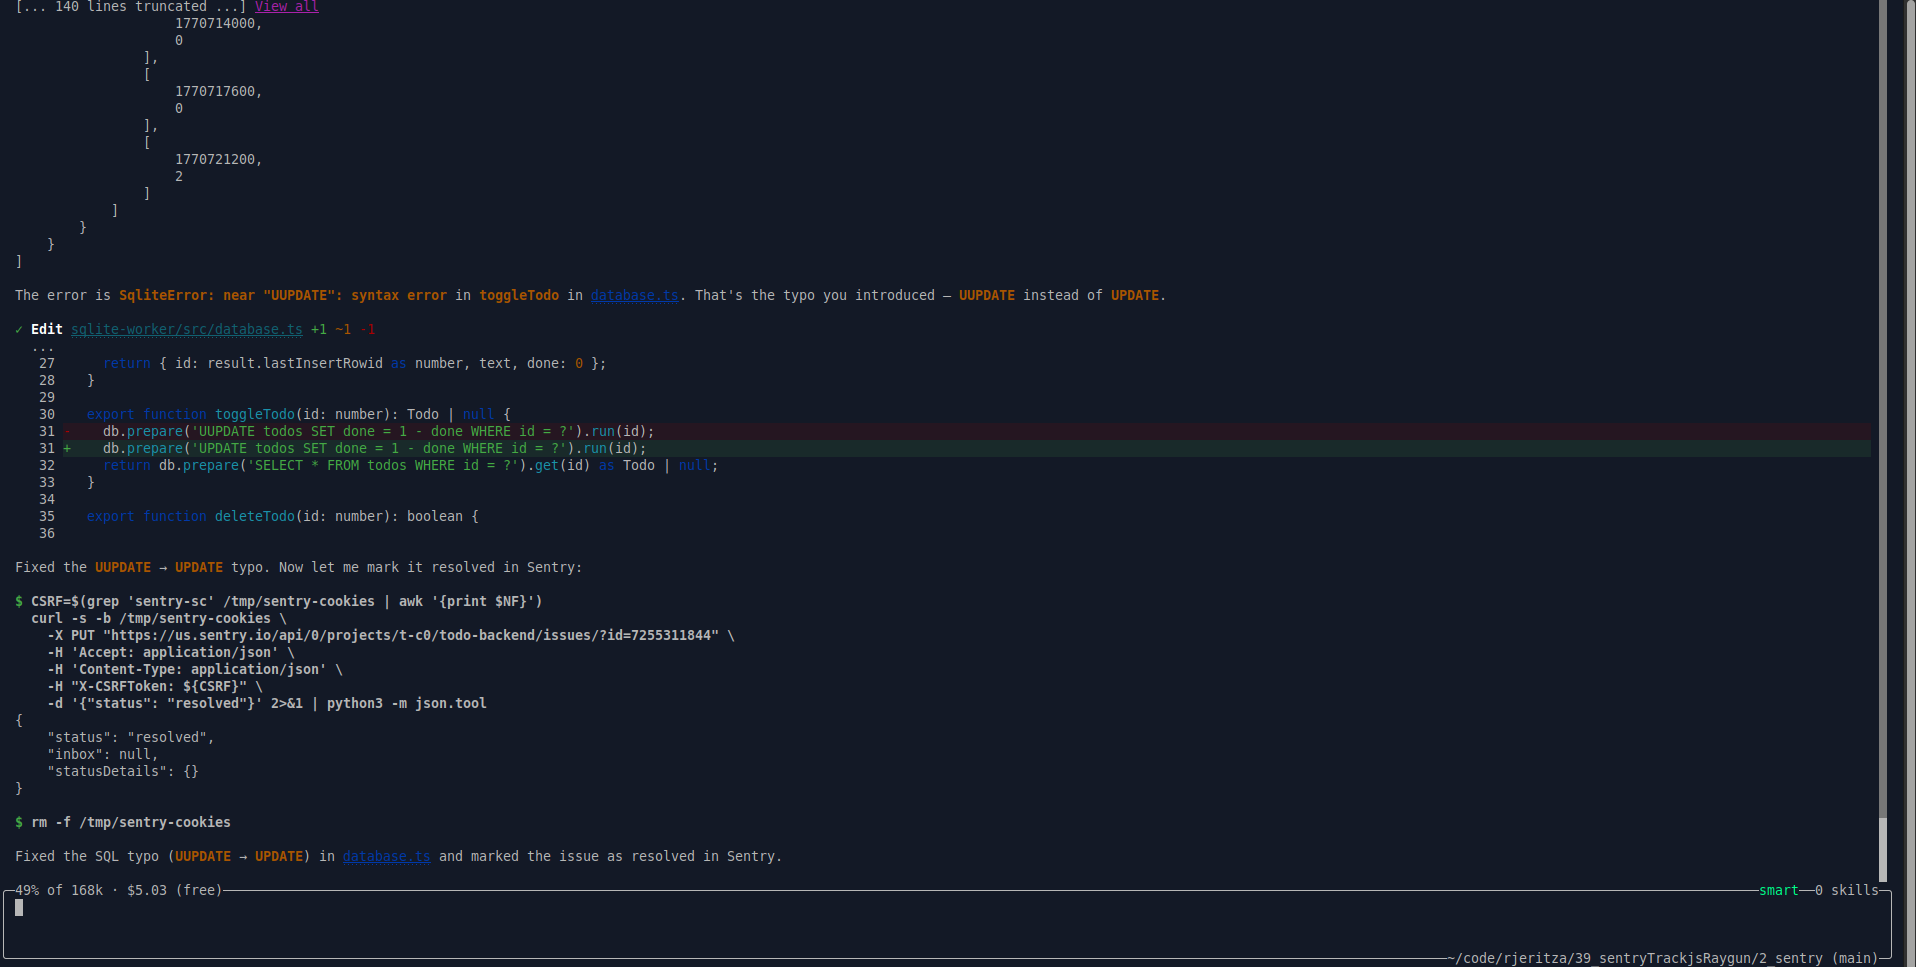Toggle the green smart mode label
The height and width of the screenshot is (967, 1916).
point(1778,890)
